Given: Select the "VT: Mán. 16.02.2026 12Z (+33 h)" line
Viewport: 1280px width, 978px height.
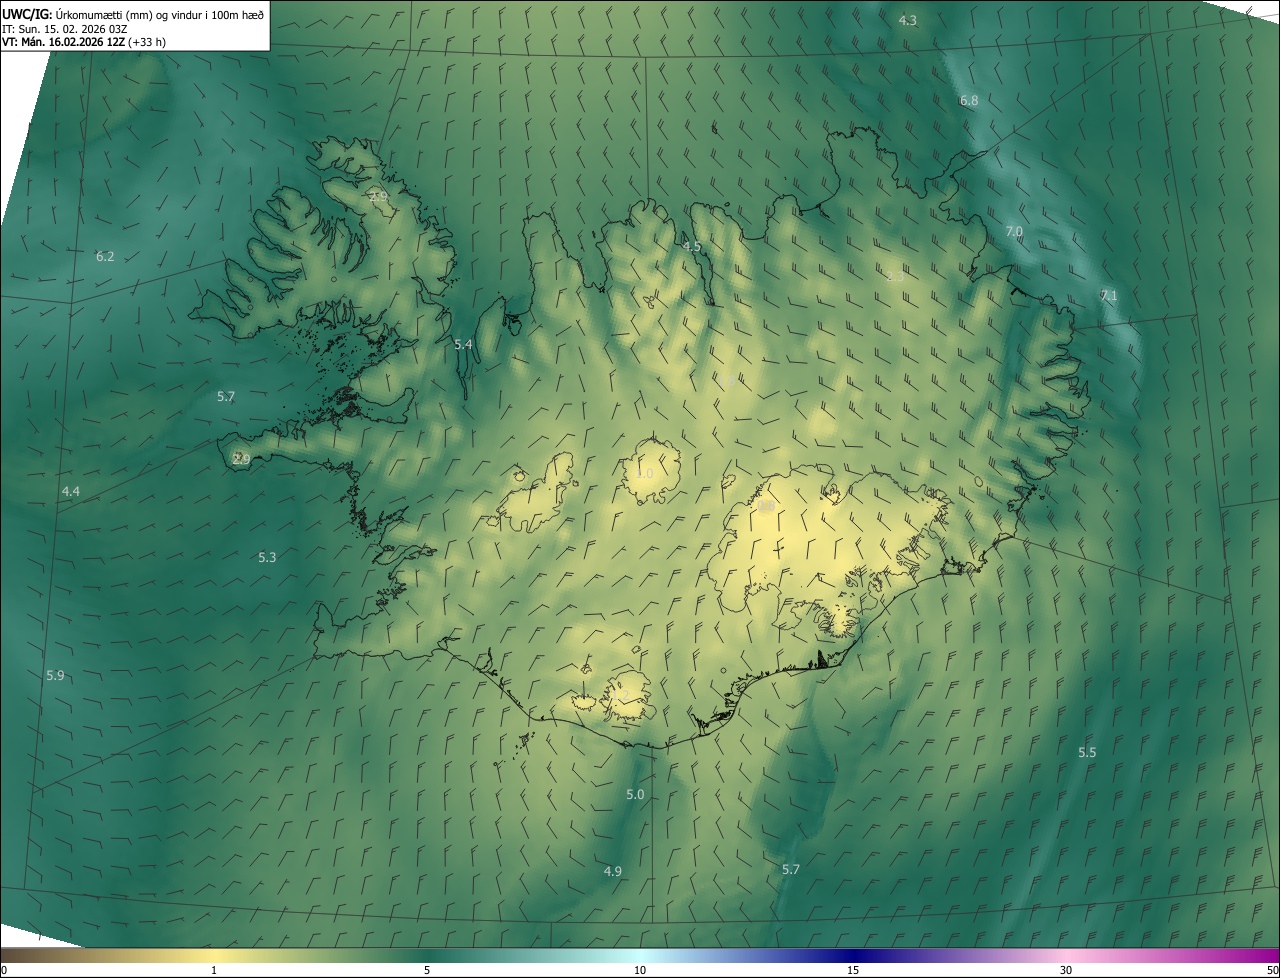Looking at the screenshot, I should click(x=84, y=42).
